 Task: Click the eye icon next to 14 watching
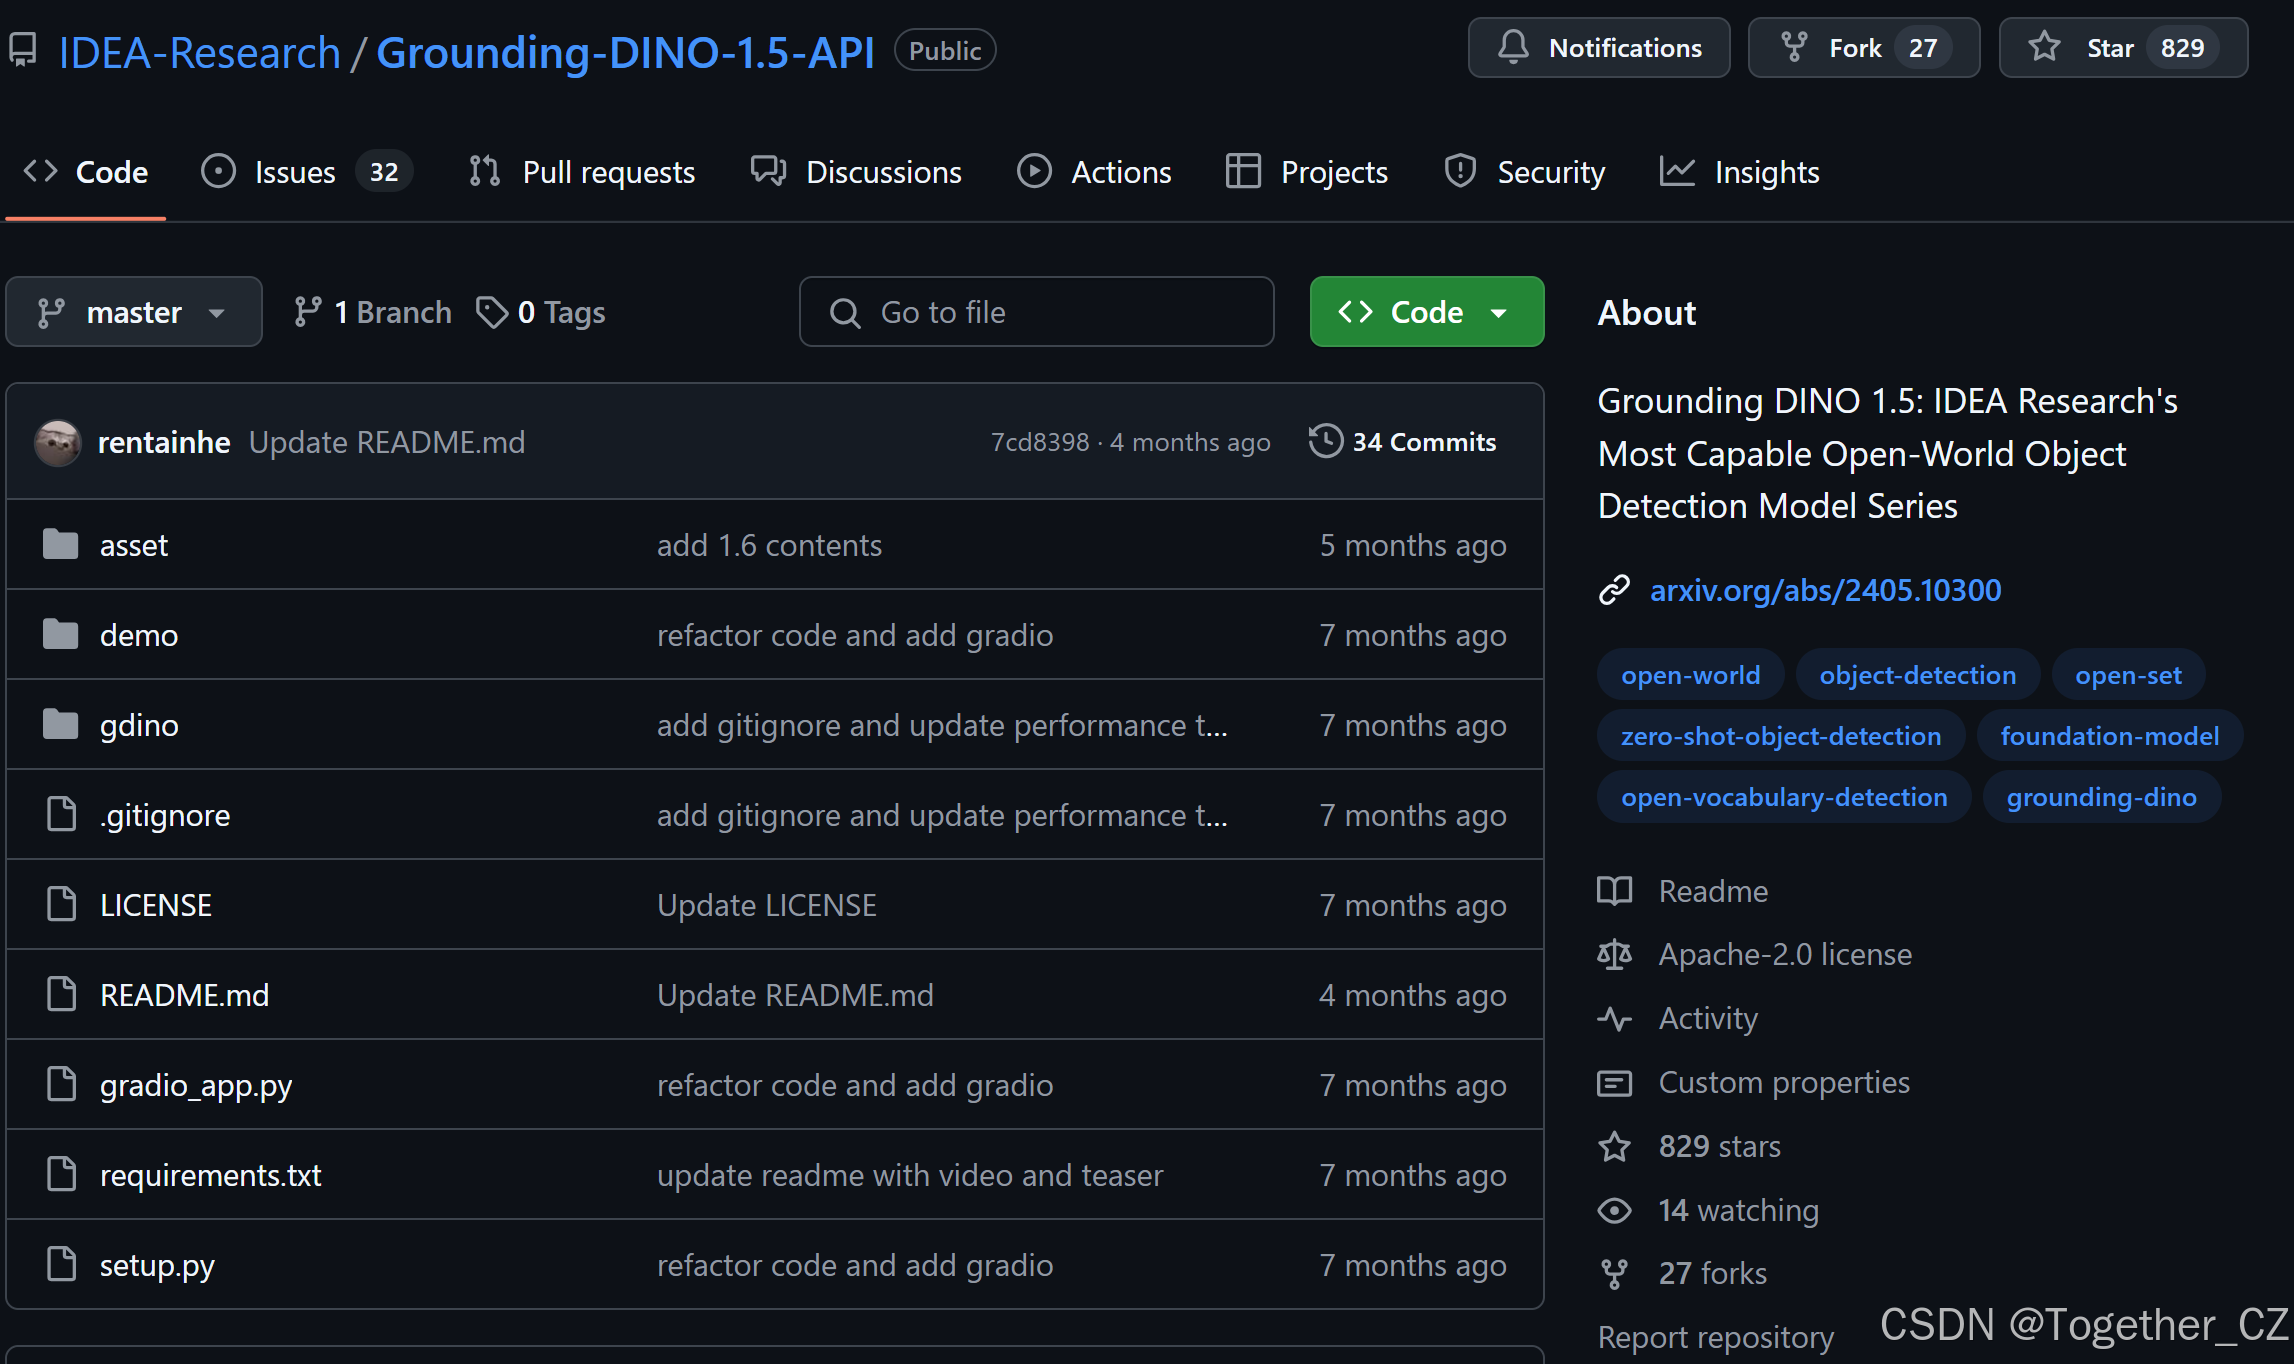(1614, 1210)
